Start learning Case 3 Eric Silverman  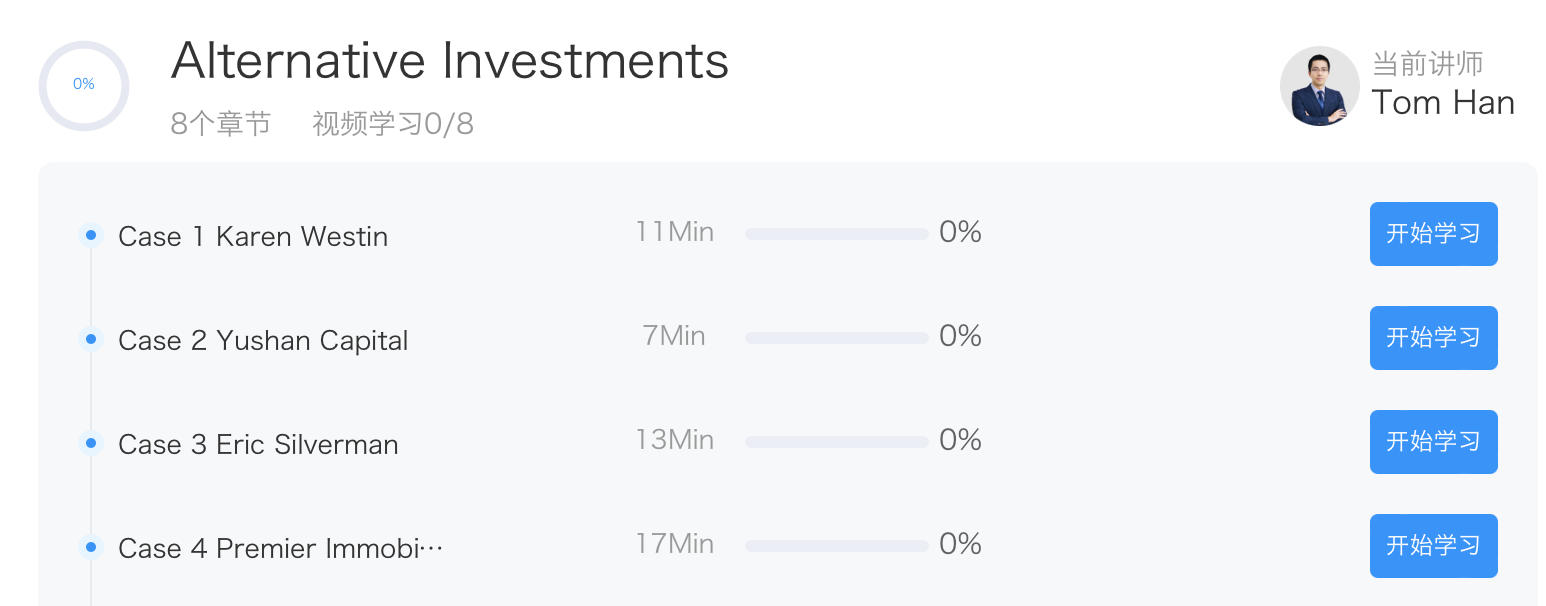1433,442
